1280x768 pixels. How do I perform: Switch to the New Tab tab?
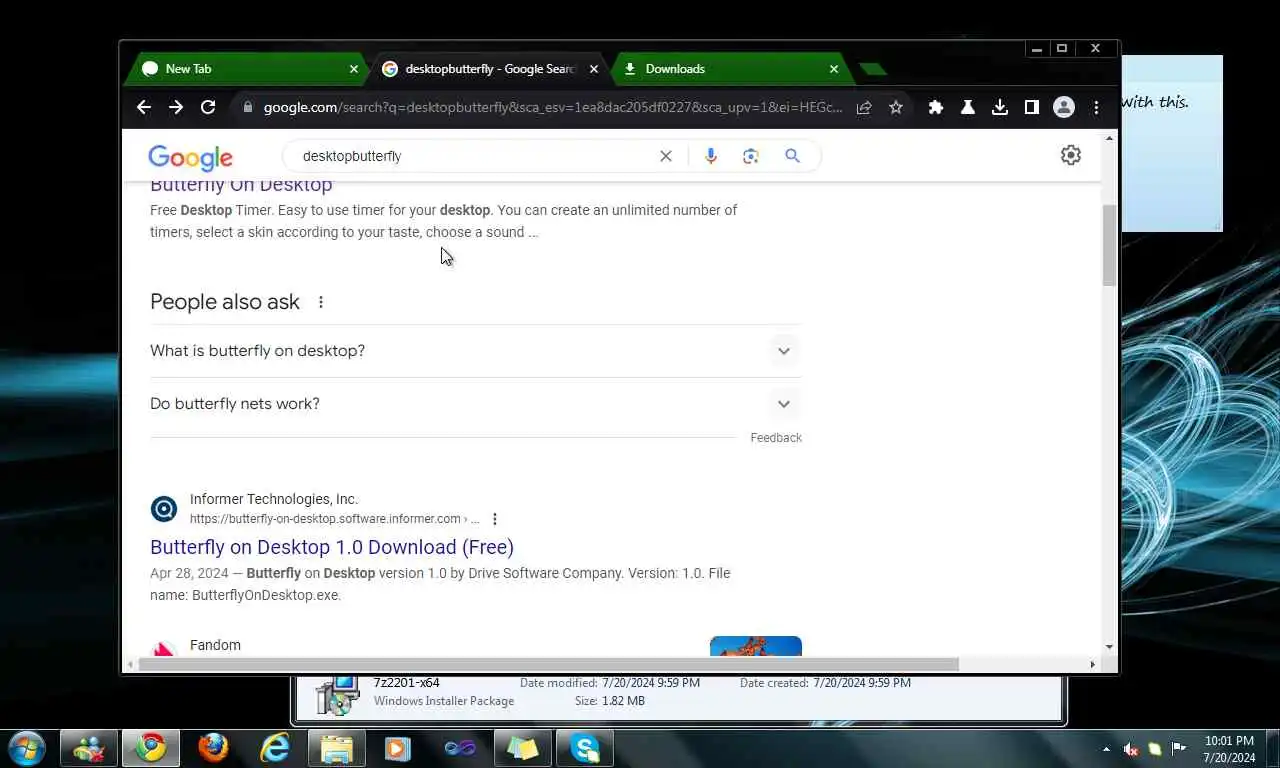(247, 69)
